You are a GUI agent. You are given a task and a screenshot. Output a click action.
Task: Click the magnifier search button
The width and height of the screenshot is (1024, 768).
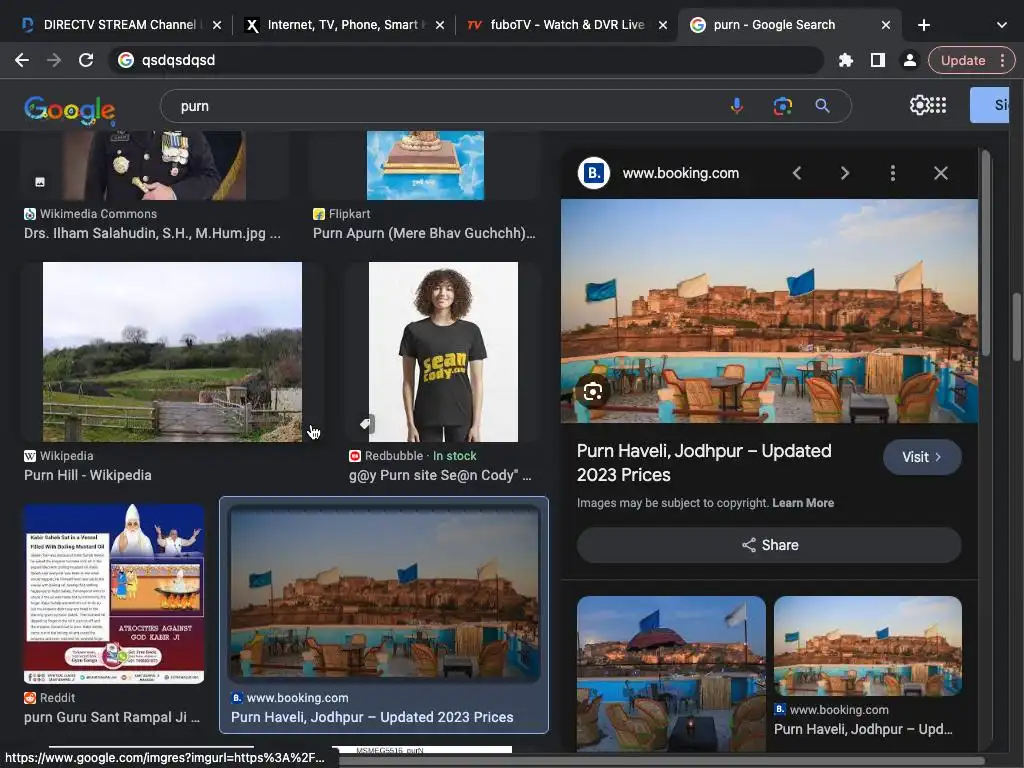(822, 106)
